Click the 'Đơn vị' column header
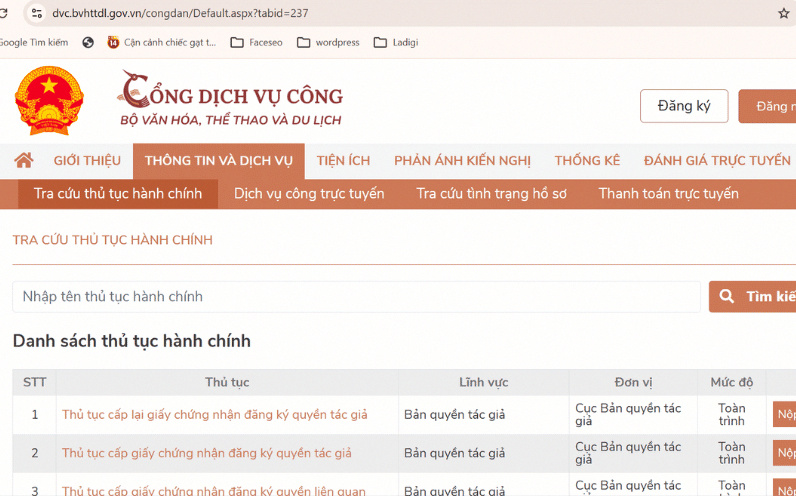This screenshot has width=796, height=496. [x=633, y=382]
